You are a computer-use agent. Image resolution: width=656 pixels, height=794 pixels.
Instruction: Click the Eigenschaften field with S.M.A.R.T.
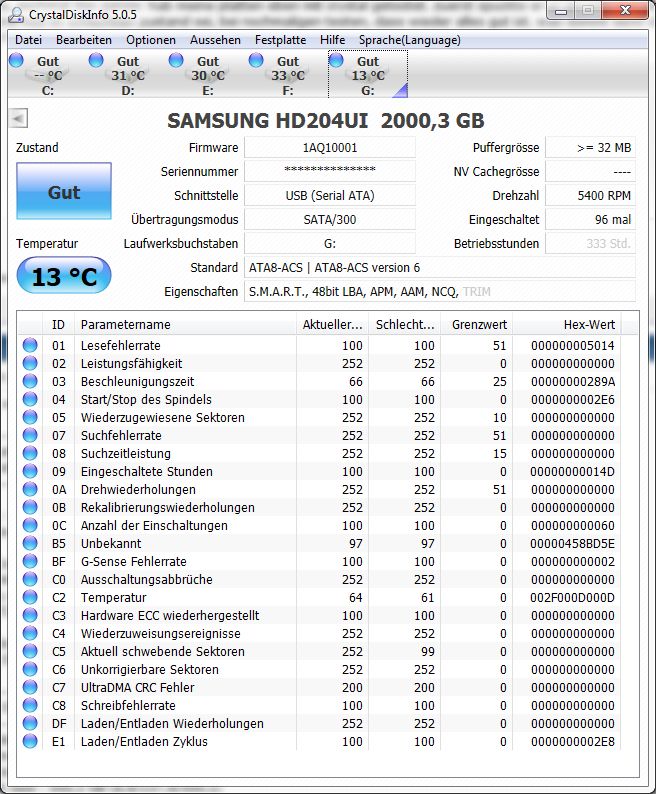point(440,292)
